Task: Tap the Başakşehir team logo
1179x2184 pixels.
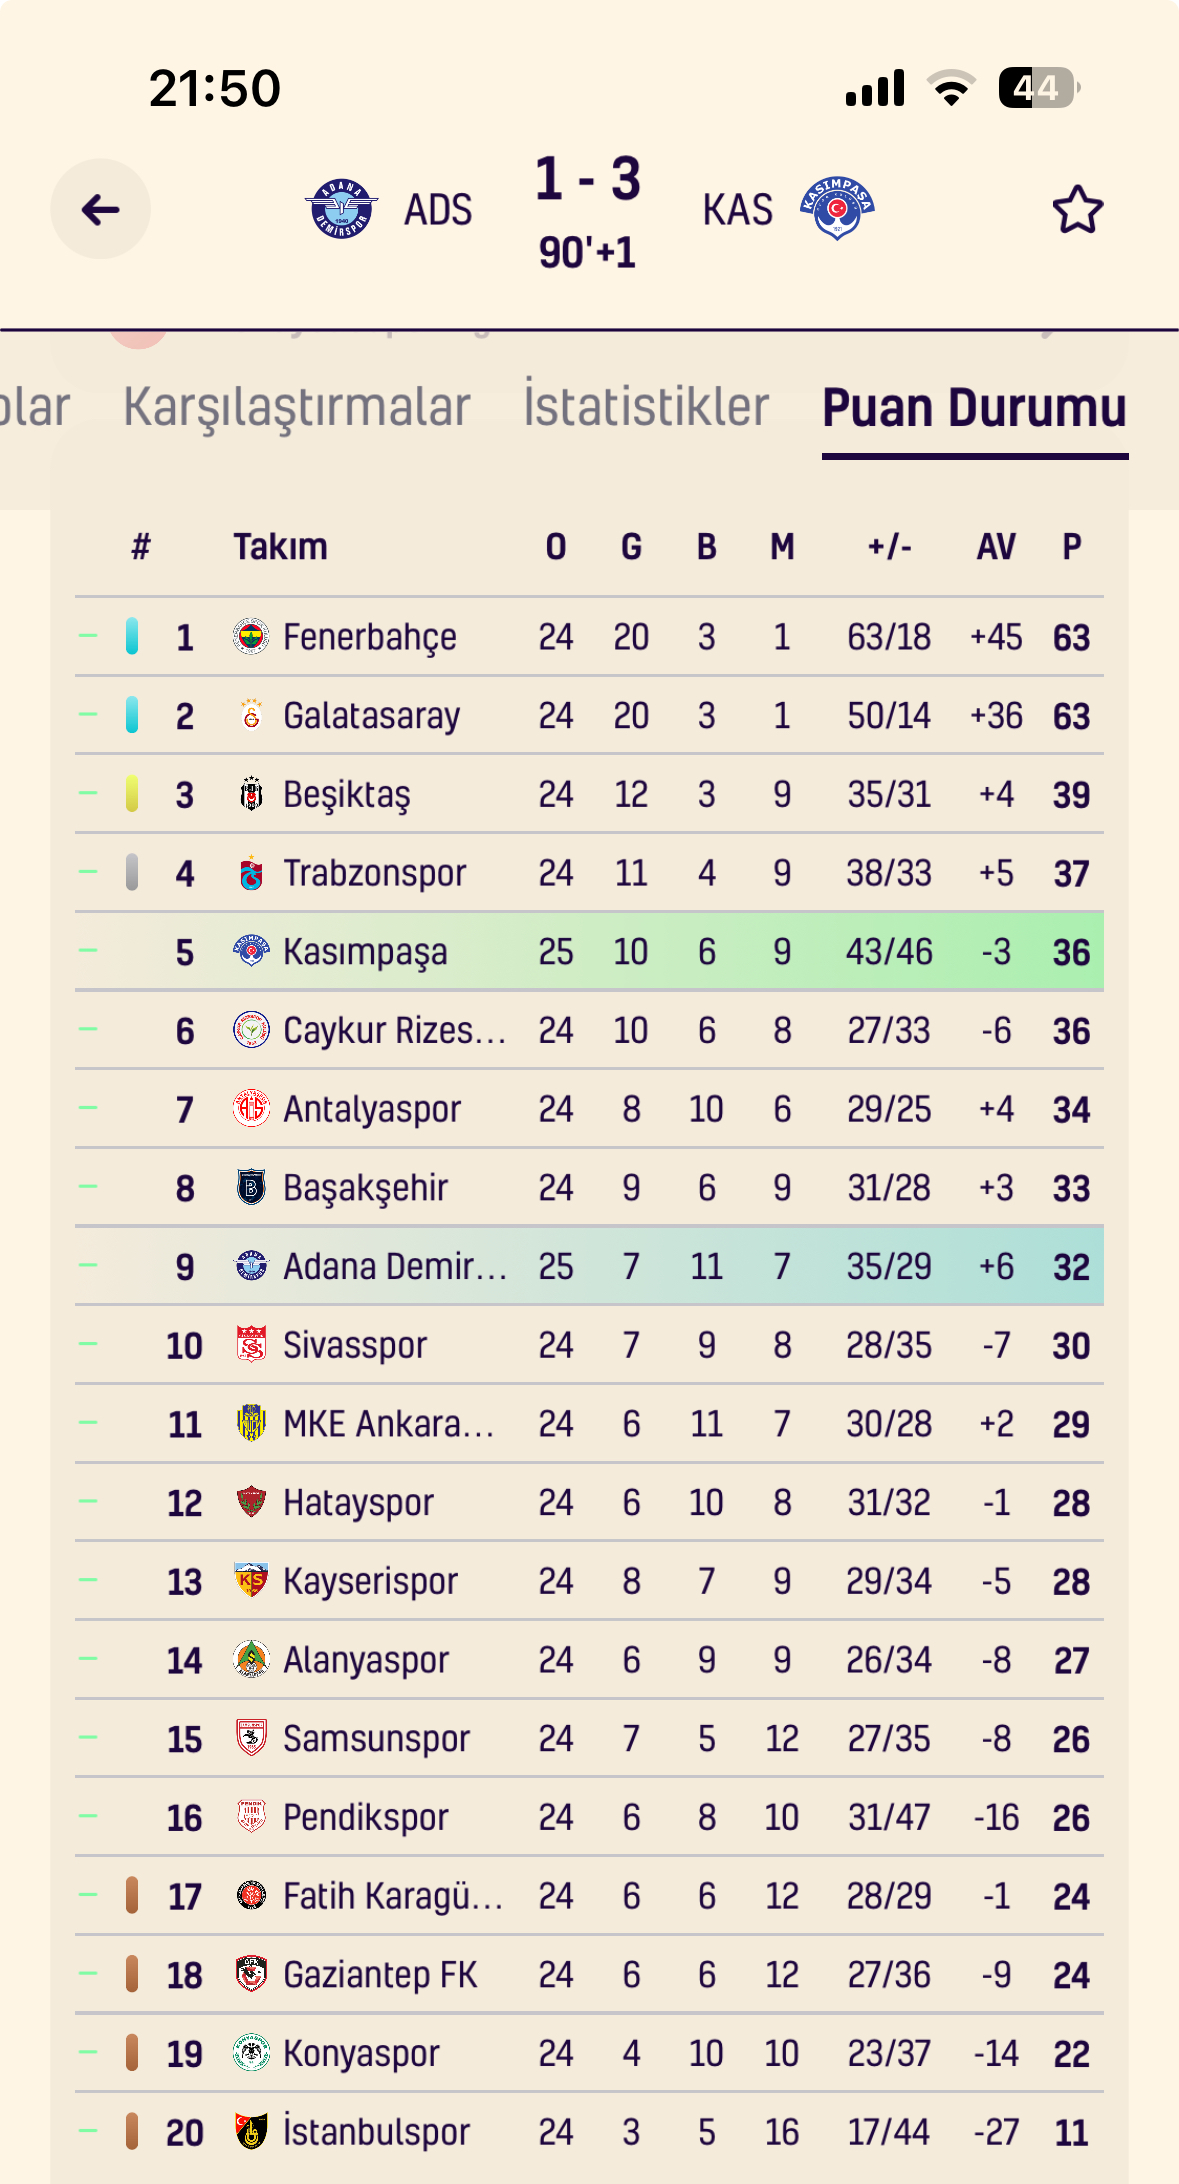Action: (251, 1188)
